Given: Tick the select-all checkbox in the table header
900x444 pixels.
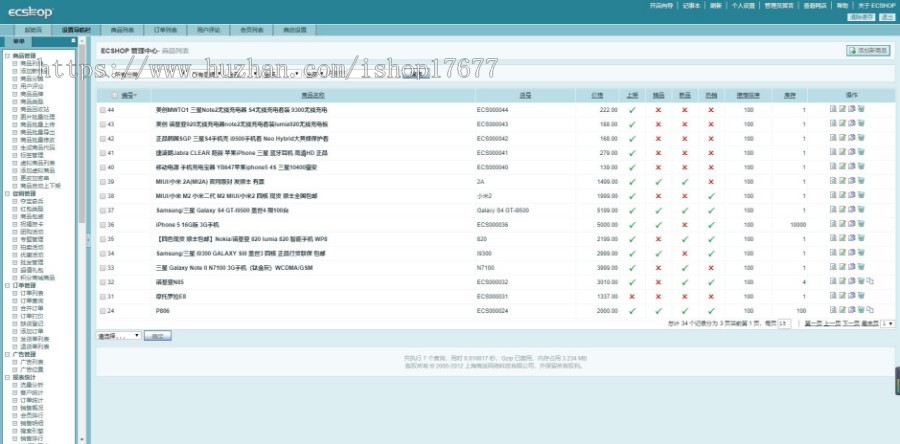Looking at the screenshot, I should (115, 95).
